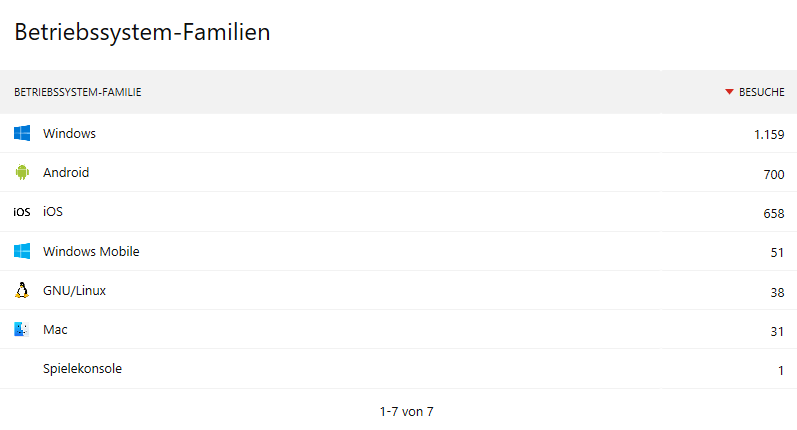Image resolution: width=797 pixels, height=430 pixels.
Task: Click the Windows Mobile logo icon
Action: [22, 251]
